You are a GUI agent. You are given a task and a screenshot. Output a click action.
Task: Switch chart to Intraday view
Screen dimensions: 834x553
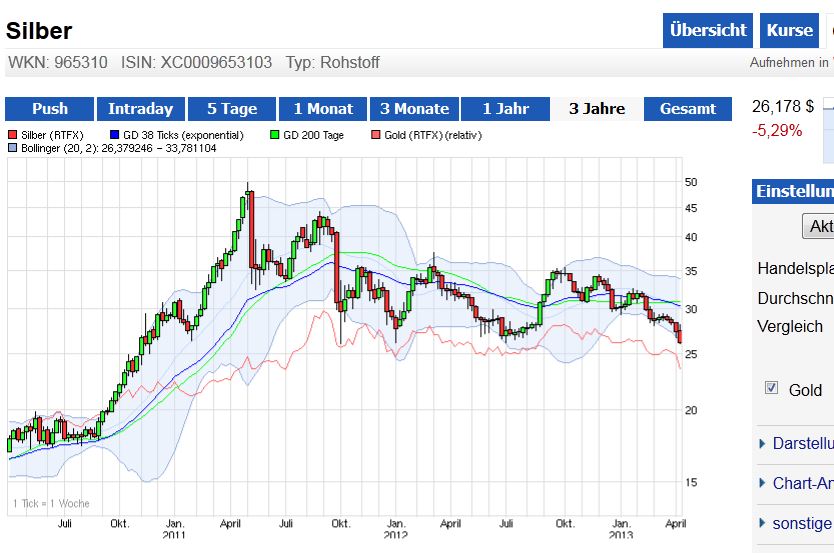(x=140, y=109)
